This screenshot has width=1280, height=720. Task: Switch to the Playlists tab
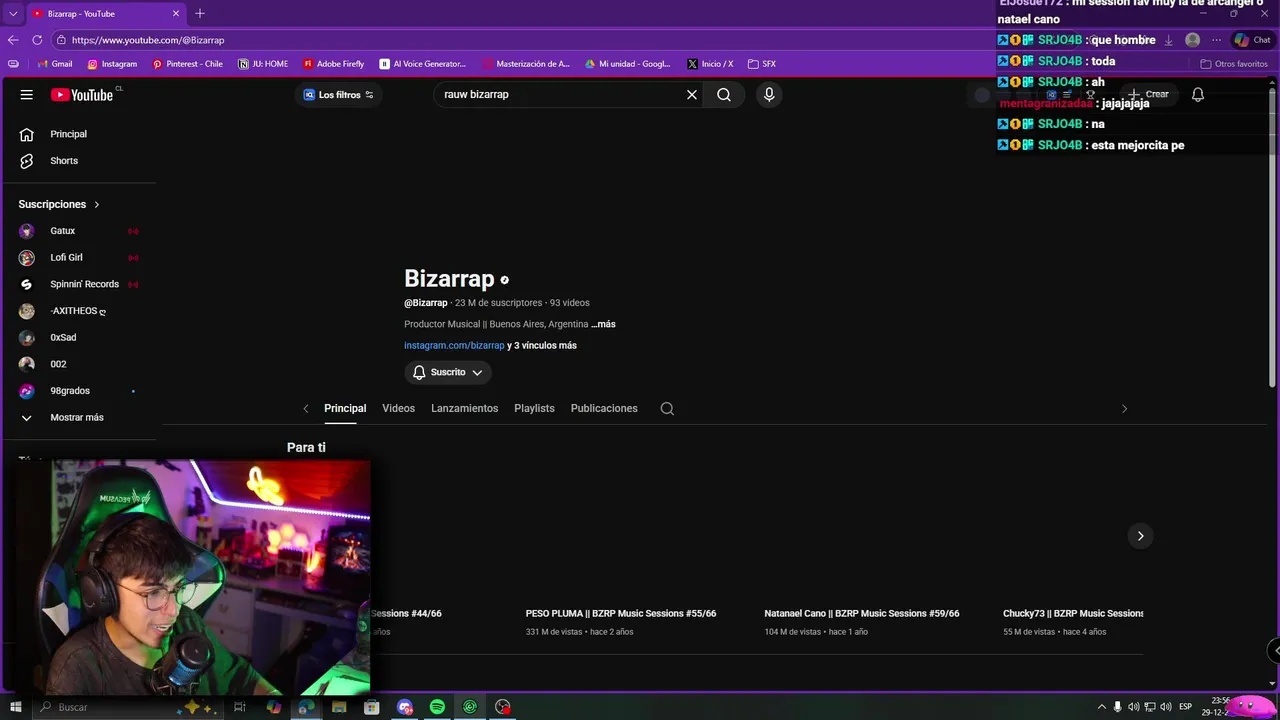(534, 408)
